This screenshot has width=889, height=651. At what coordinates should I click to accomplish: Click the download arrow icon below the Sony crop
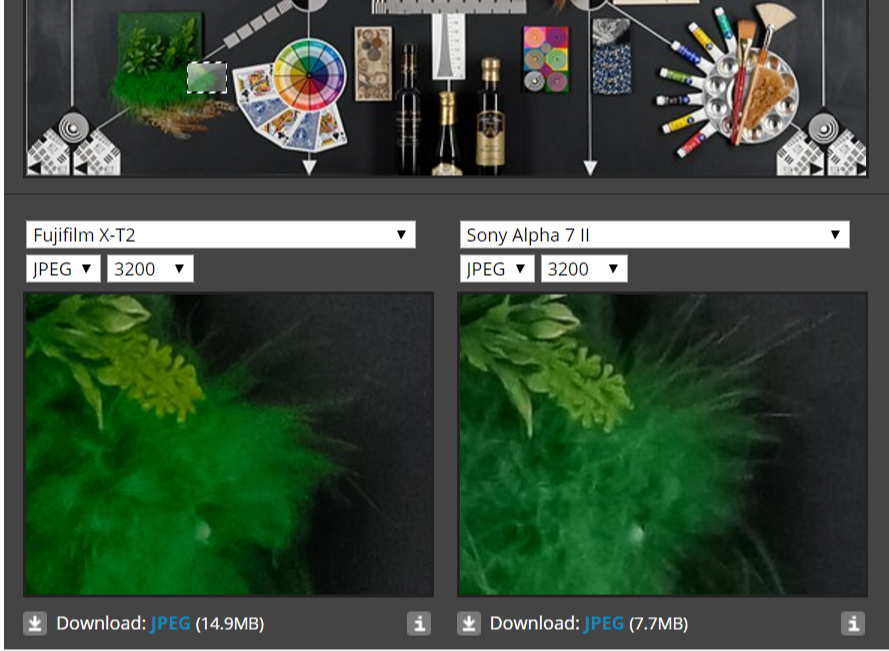(x=468, y=624)
